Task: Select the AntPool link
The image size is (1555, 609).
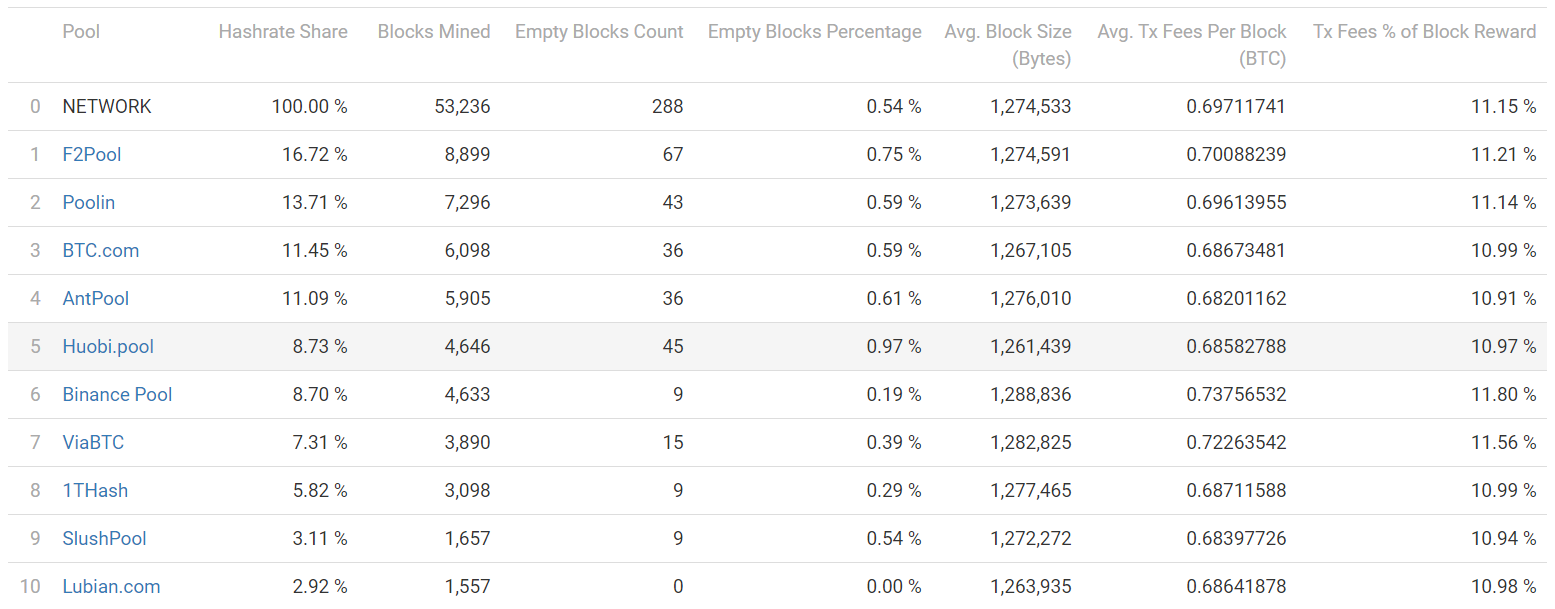Action: [x=96, y=298]
